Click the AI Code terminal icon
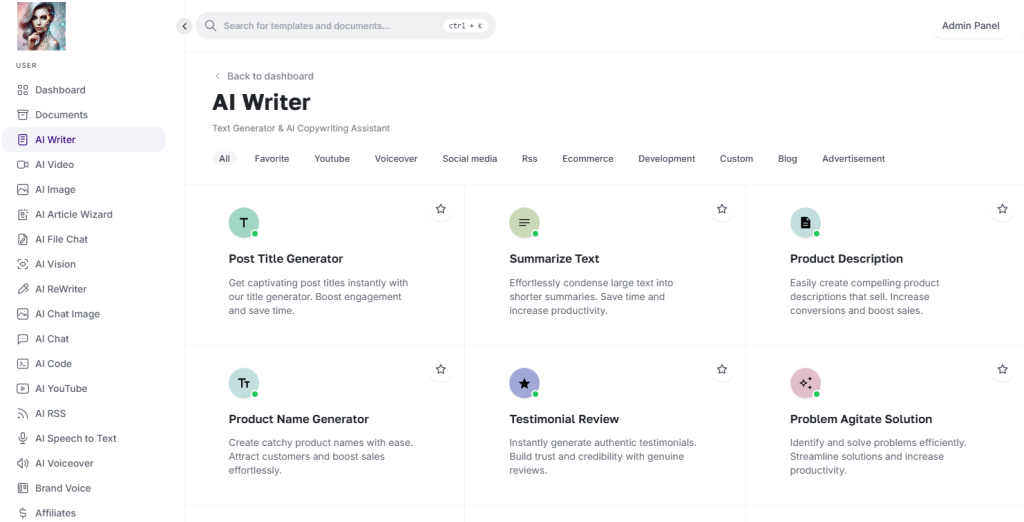The image size is (1024, 522). point(23,364)
